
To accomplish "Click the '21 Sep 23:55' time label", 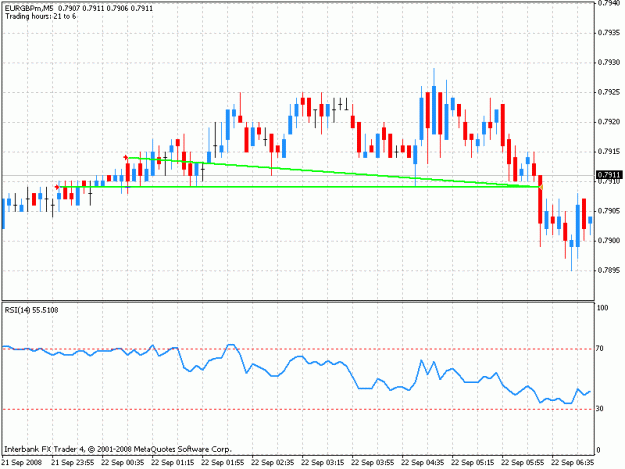I will [73, 462].
